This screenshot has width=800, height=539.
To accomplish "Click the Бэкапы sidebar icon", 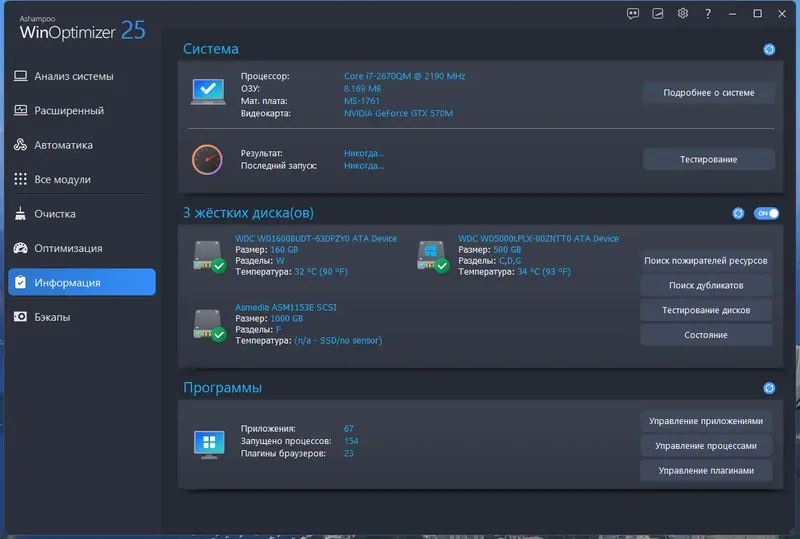I will (20, 317).
